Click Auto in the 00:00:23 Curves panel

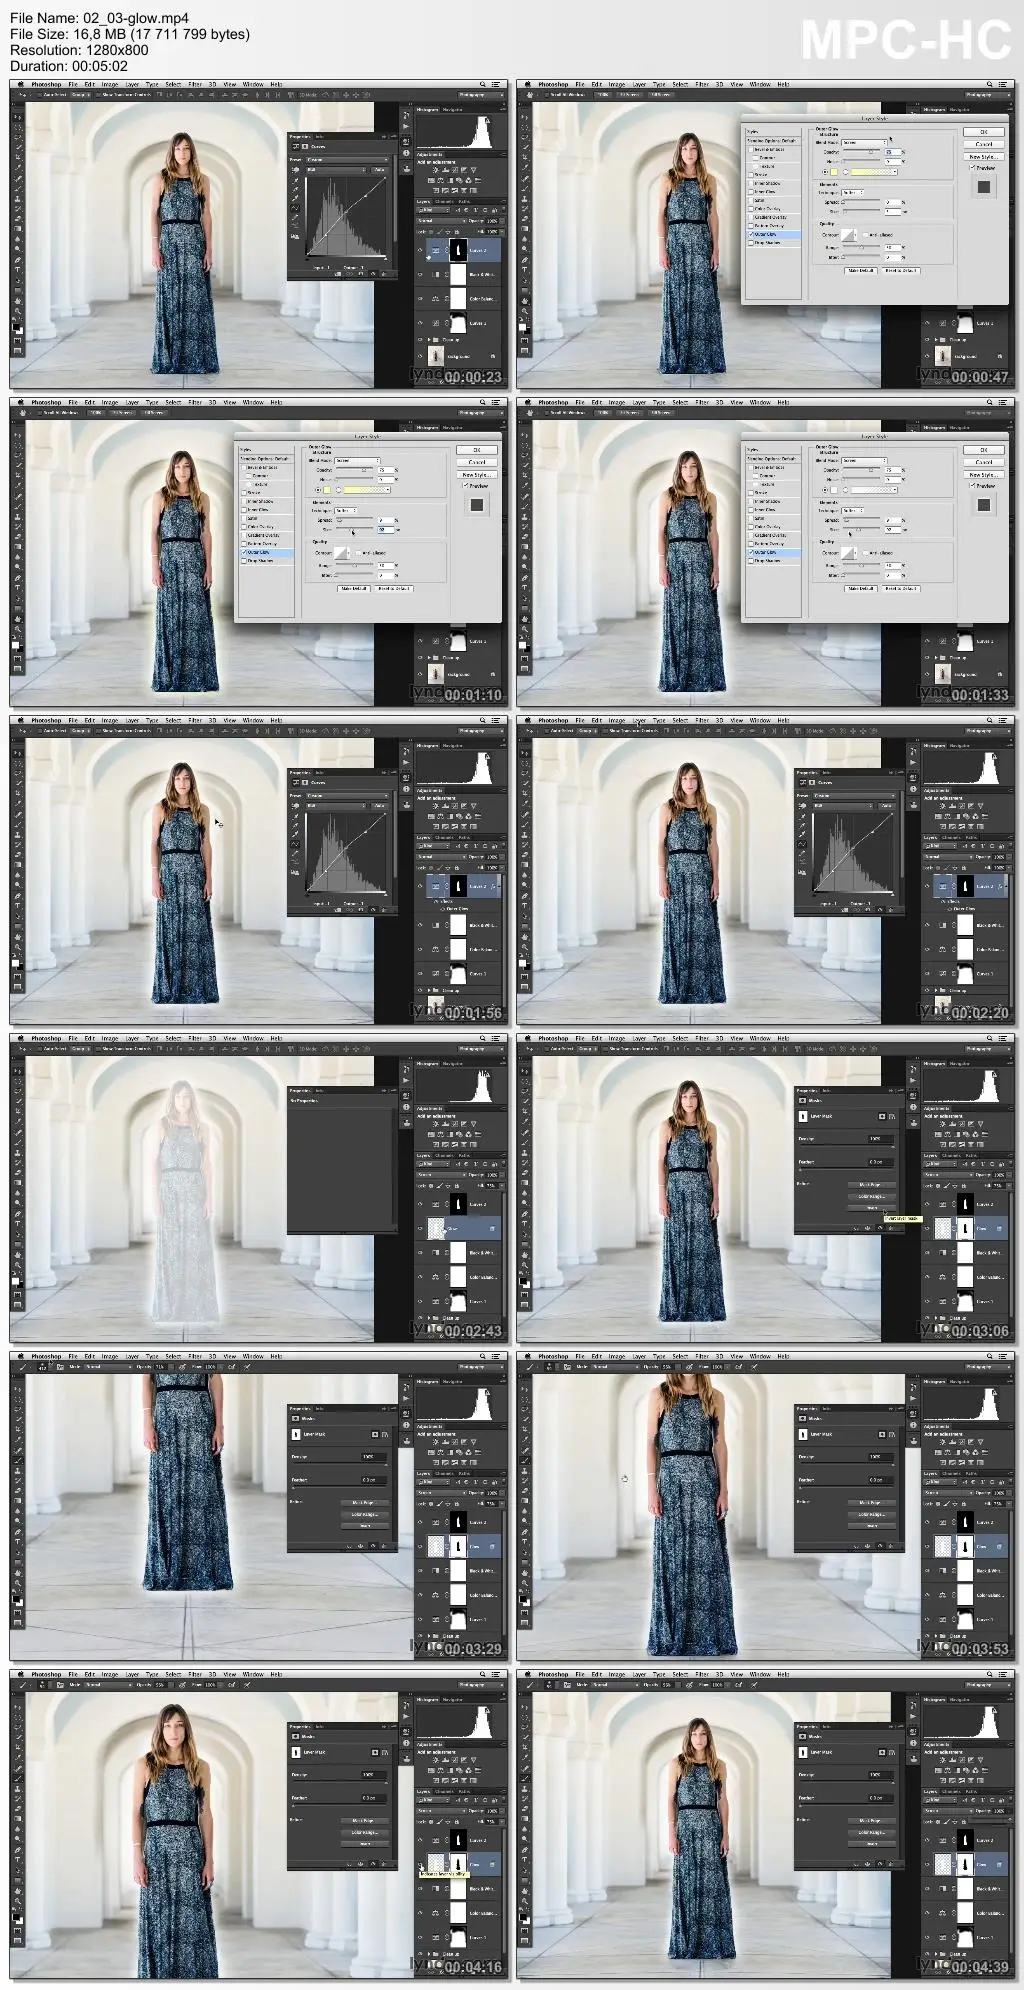(379, 170)
